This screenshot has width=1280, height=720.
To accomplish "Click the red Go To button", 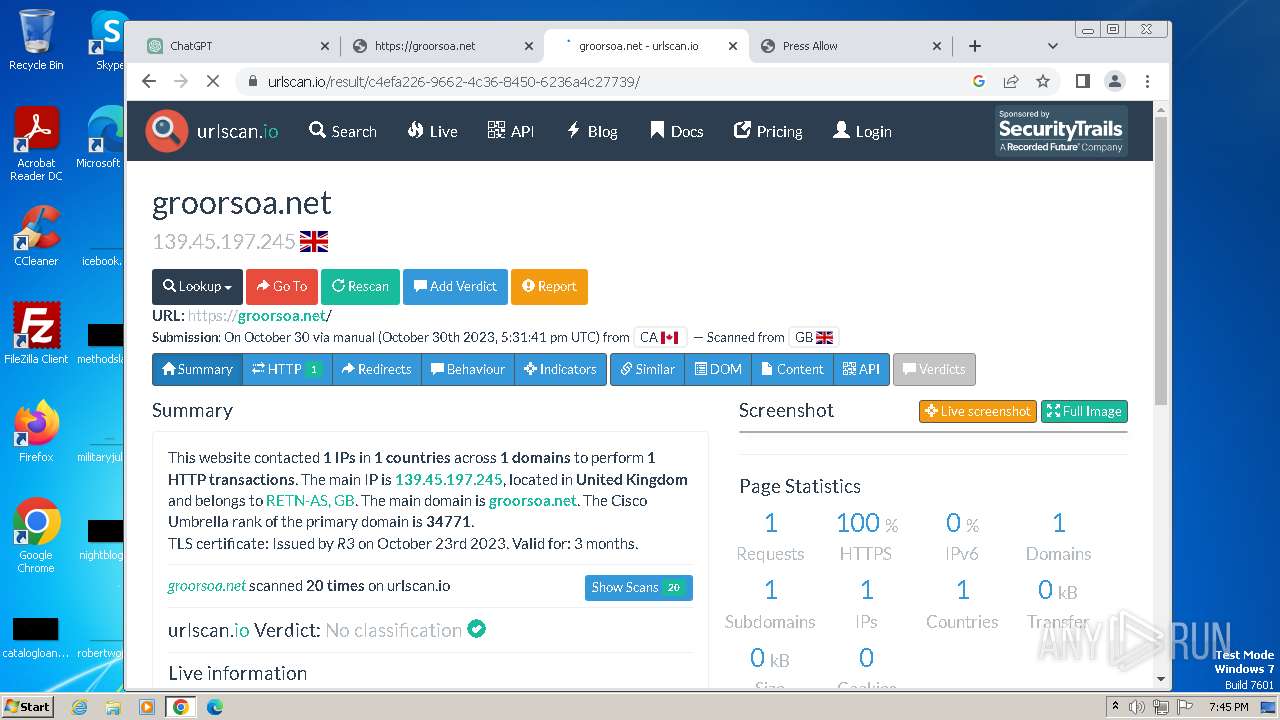I will point(282,286).
